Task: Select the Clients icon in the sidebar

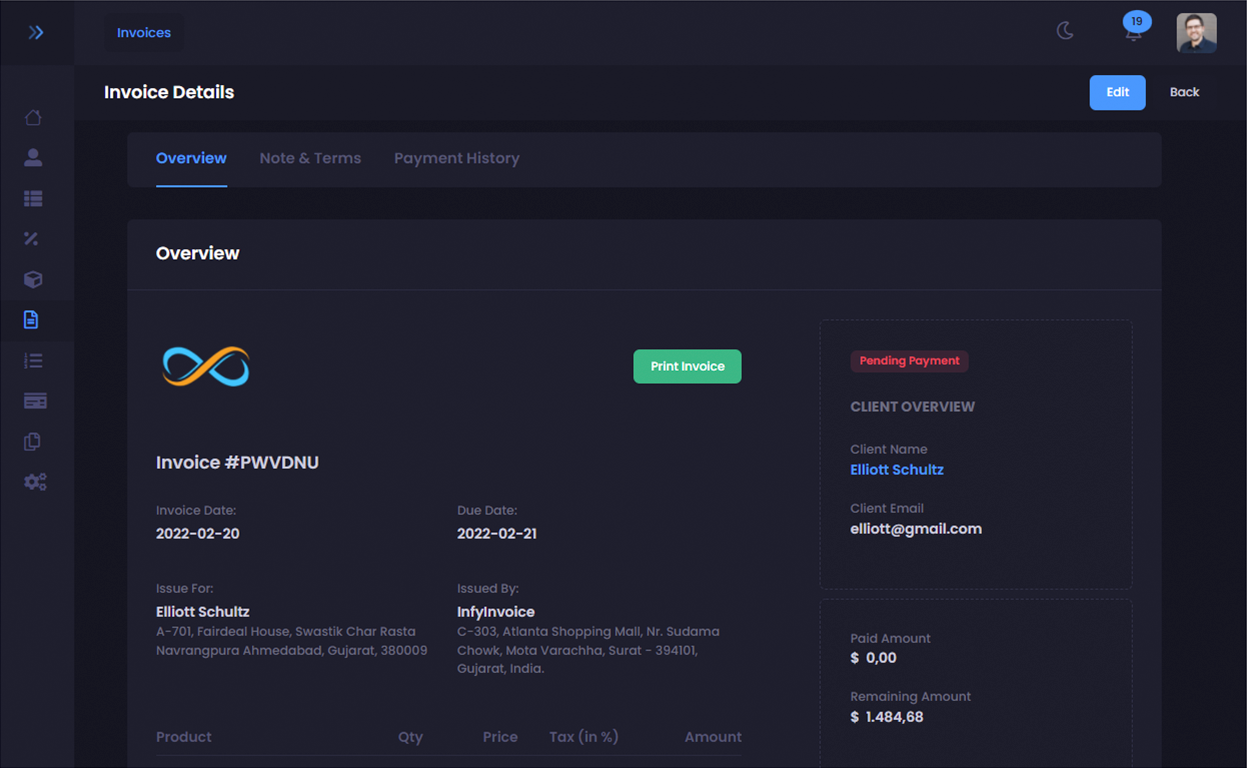Action: [33, 157]
